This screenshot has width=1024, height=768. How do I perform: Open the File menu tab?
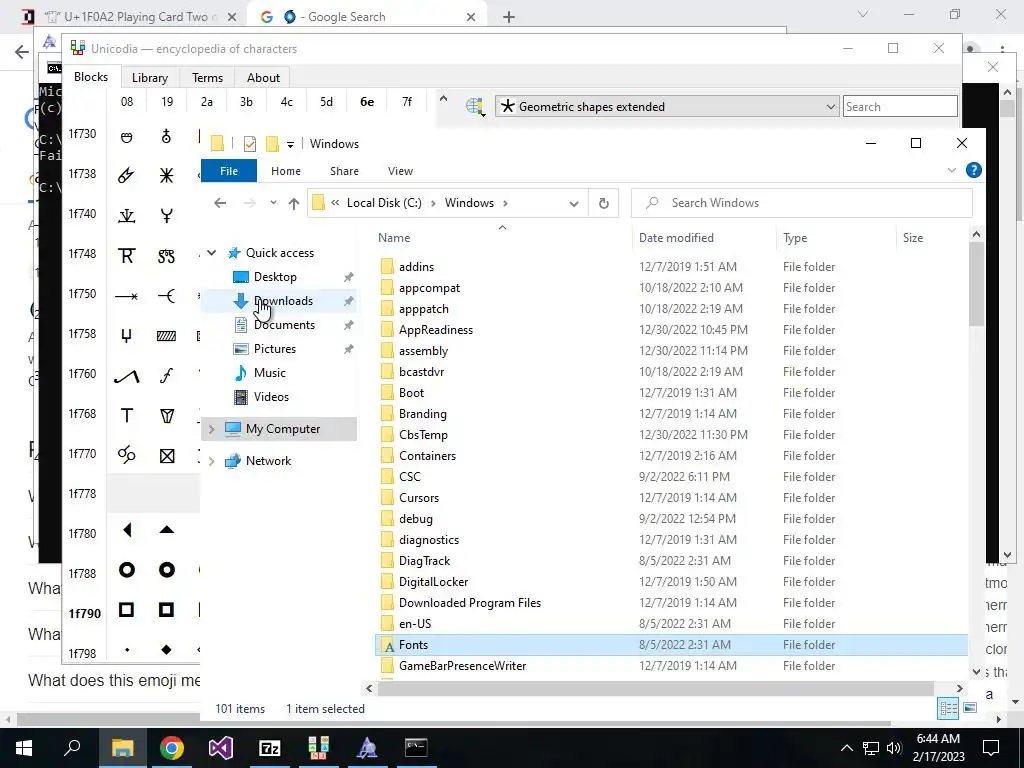pos(229,171)
